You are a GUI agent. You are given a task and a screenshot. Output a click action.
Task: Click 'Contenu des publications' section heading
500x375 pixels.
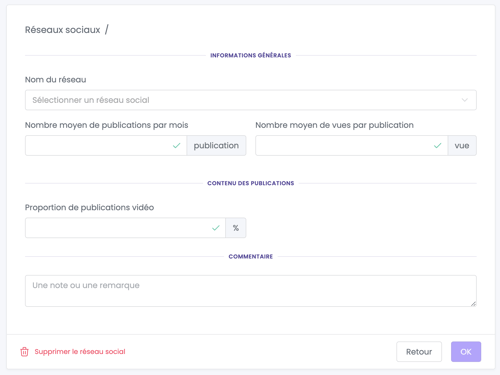click(x=251, y=183)
